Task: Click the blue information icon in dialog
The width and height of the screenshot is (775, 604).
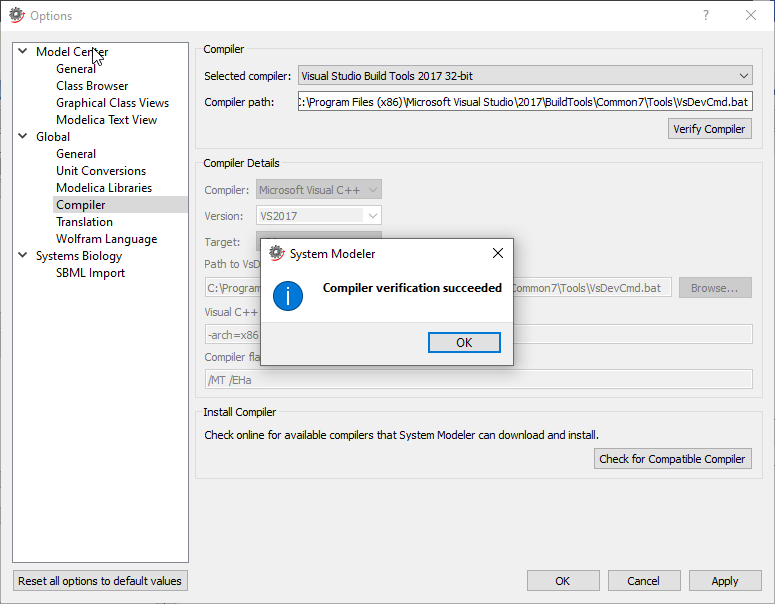Action: (x=288, y=296)
